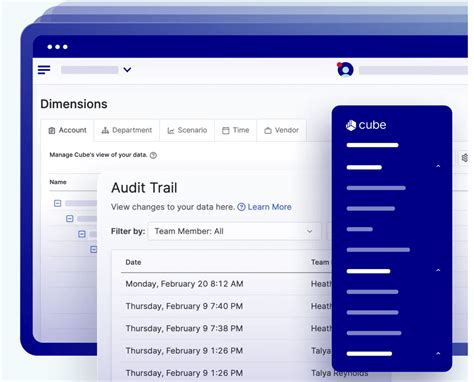Image resolution: width=474 pixels, height=382 pixels.
Task: Switch to the Account tab
Action: pos(68,130)
